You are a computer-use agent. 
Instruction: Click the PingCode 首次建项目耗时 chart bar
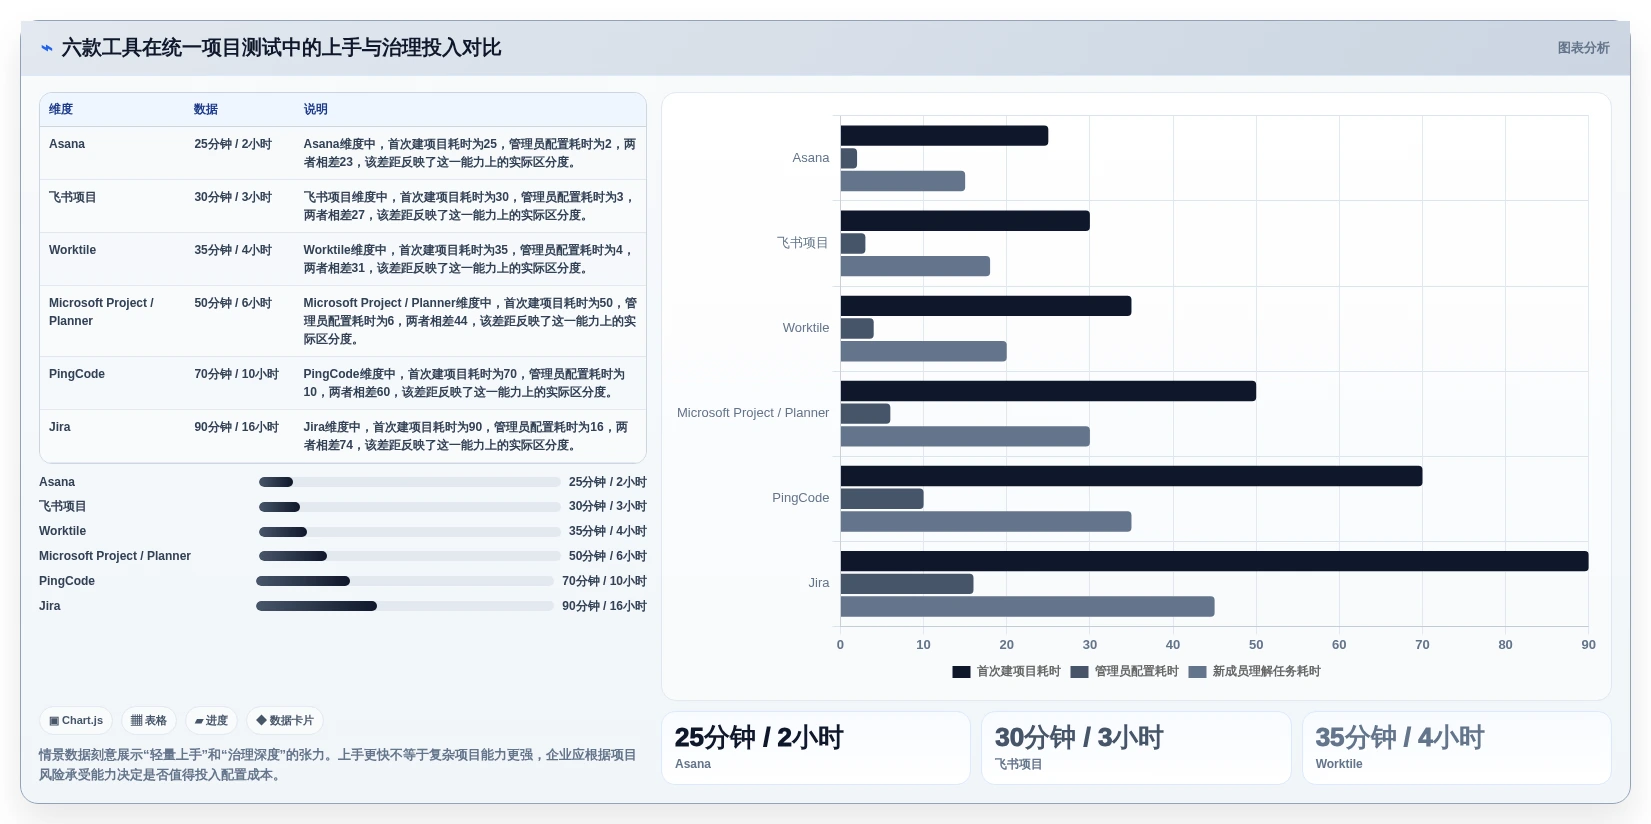pyautogui.click(x=1131, y=476)
